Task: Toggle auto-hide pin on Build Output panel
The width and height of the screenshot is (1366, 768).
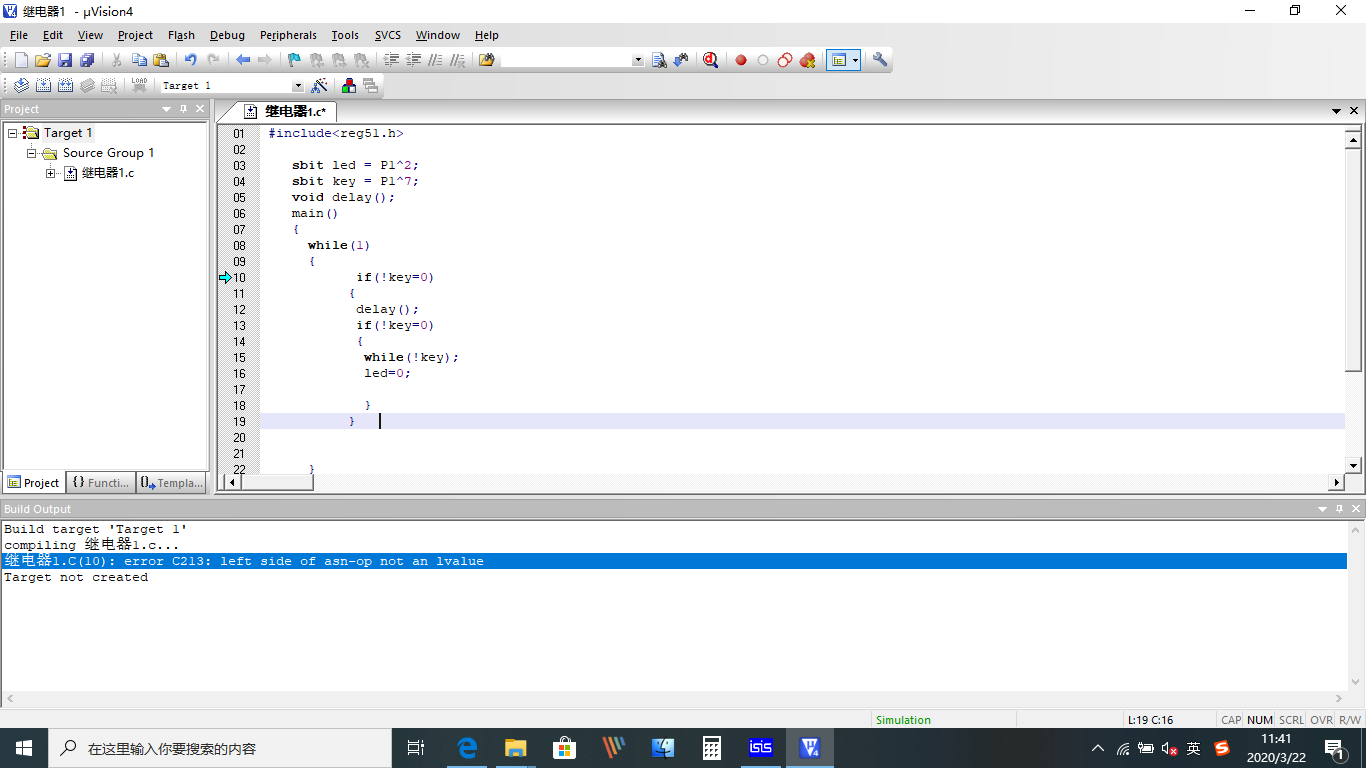Action: 1339,509
